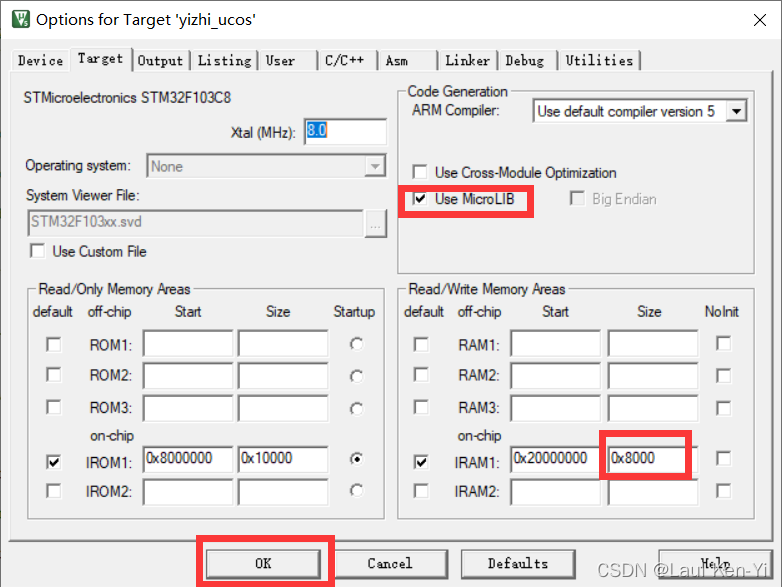Toggle Use Cross-Module Optimization
This screenshot has height=587, width=782.
pos(420,172)
